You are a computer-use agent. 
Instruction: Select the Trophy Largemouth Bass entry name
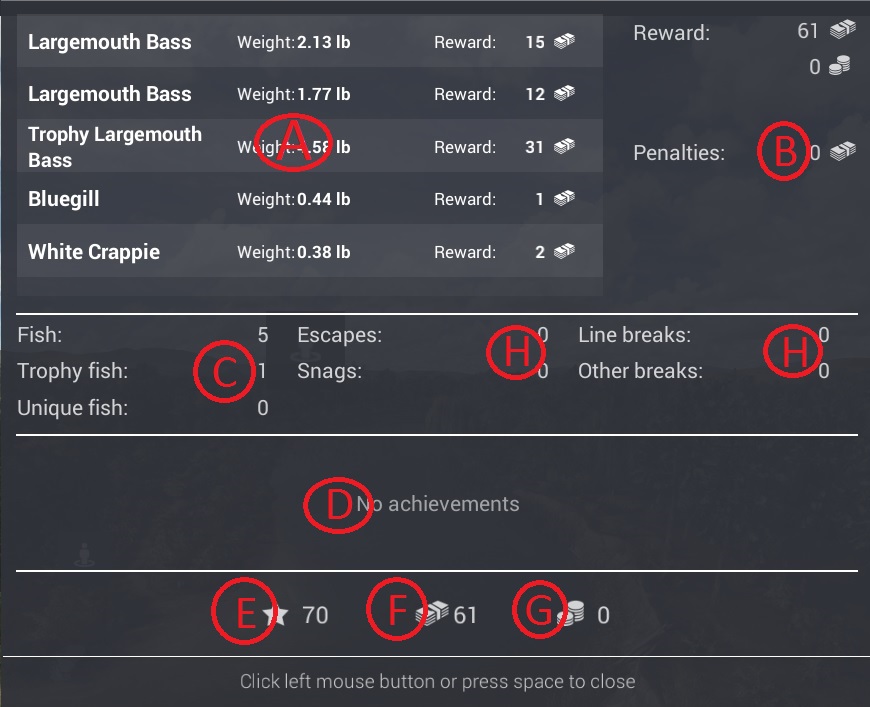(114, 147)
